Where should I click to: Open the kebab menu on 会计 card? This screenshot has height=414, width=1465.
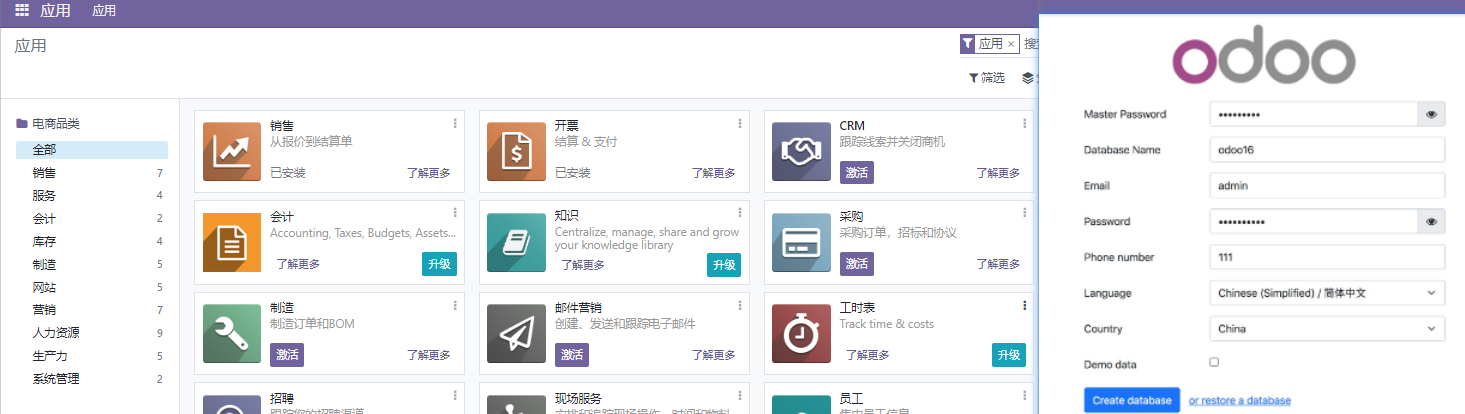point(455,213)
